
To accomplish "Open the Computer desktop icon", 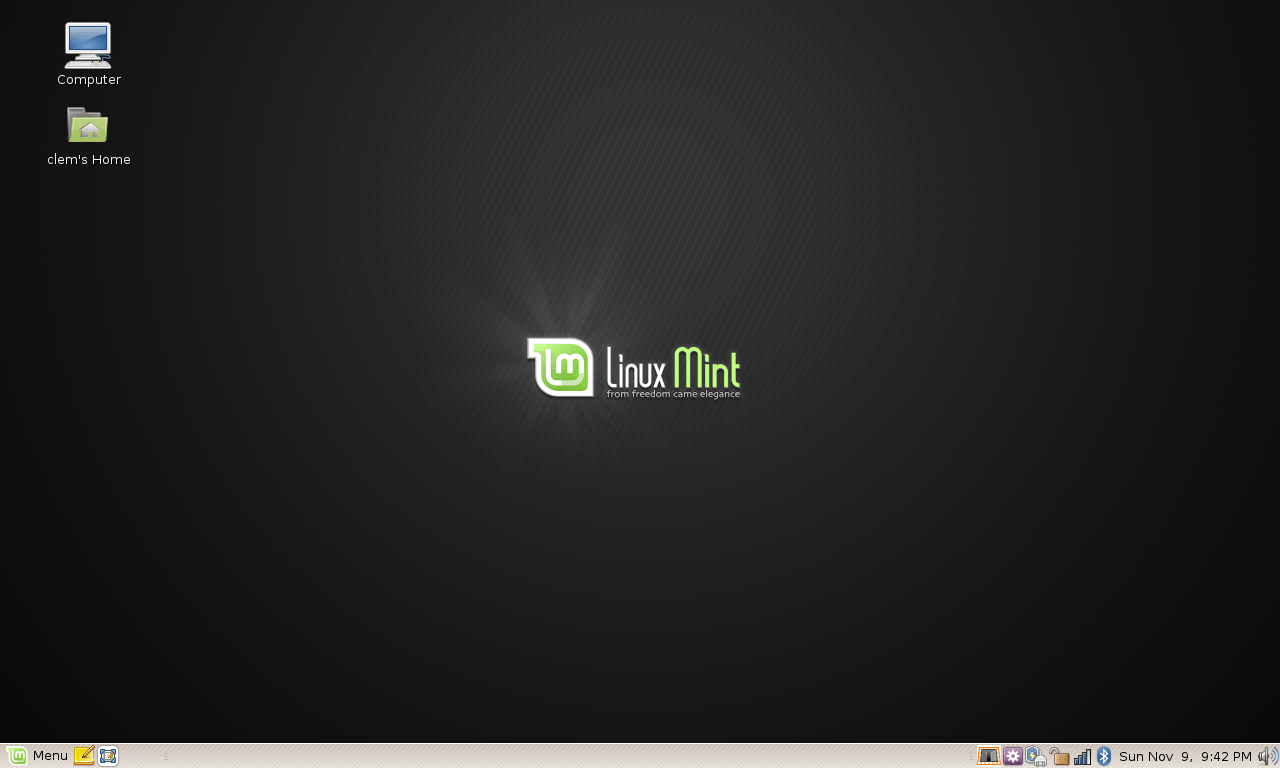I will click(88, 45).
